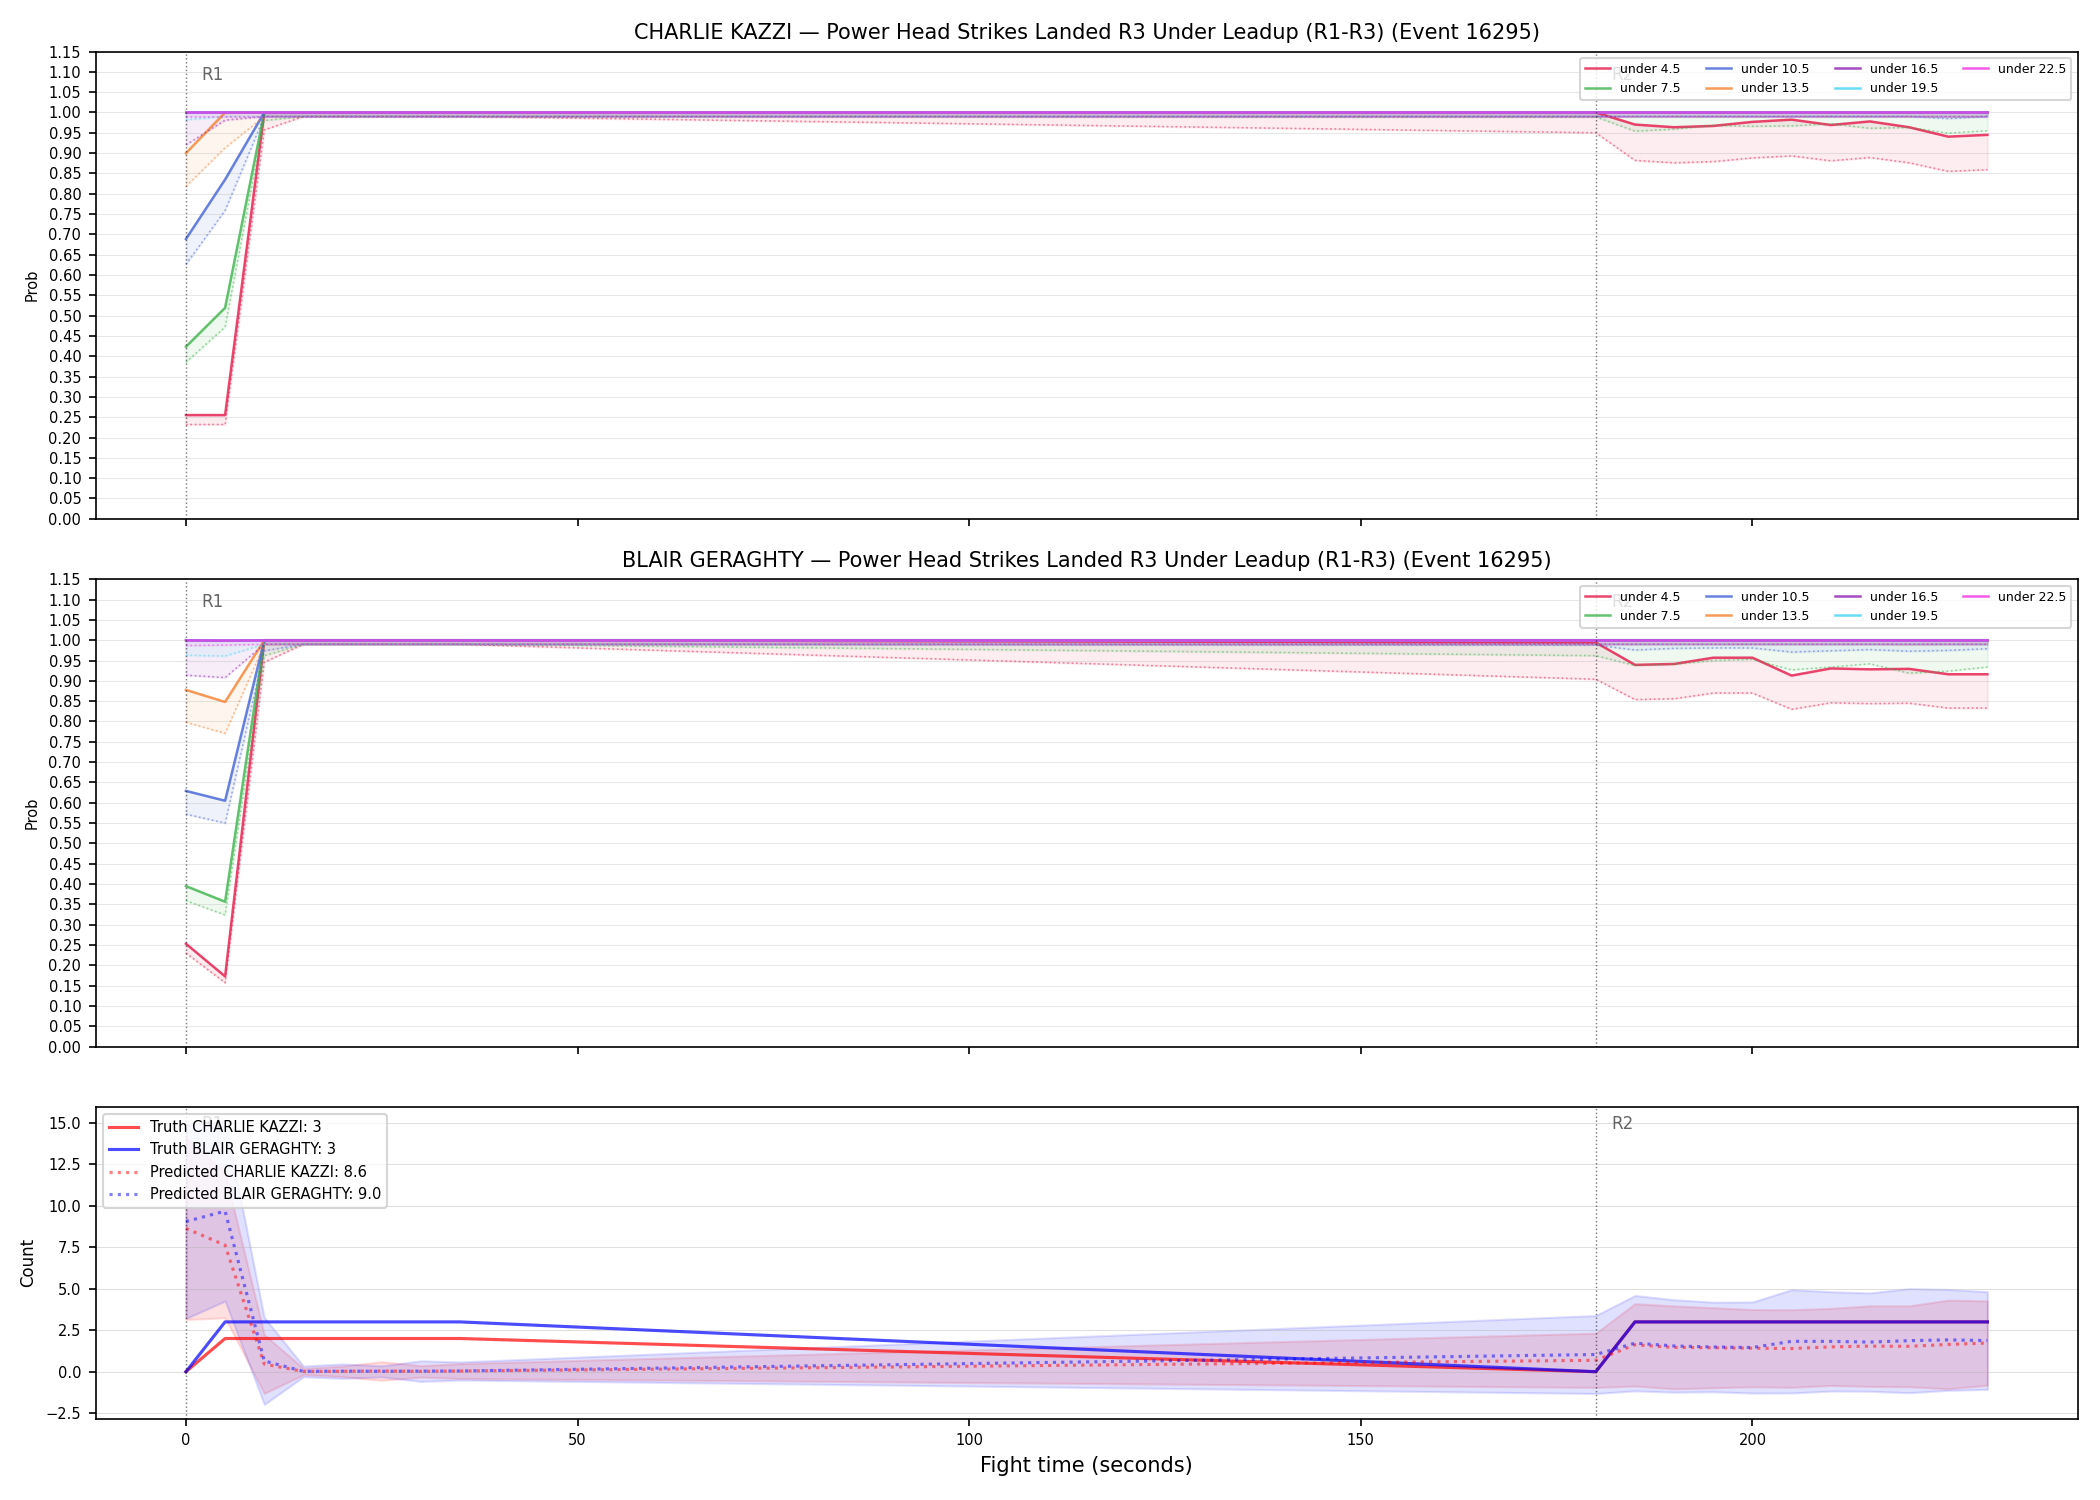Viewport: 2100px width, 1500px height.
Task: Click the 'Prob' label of the Geraghty chart
Action: 32,814
